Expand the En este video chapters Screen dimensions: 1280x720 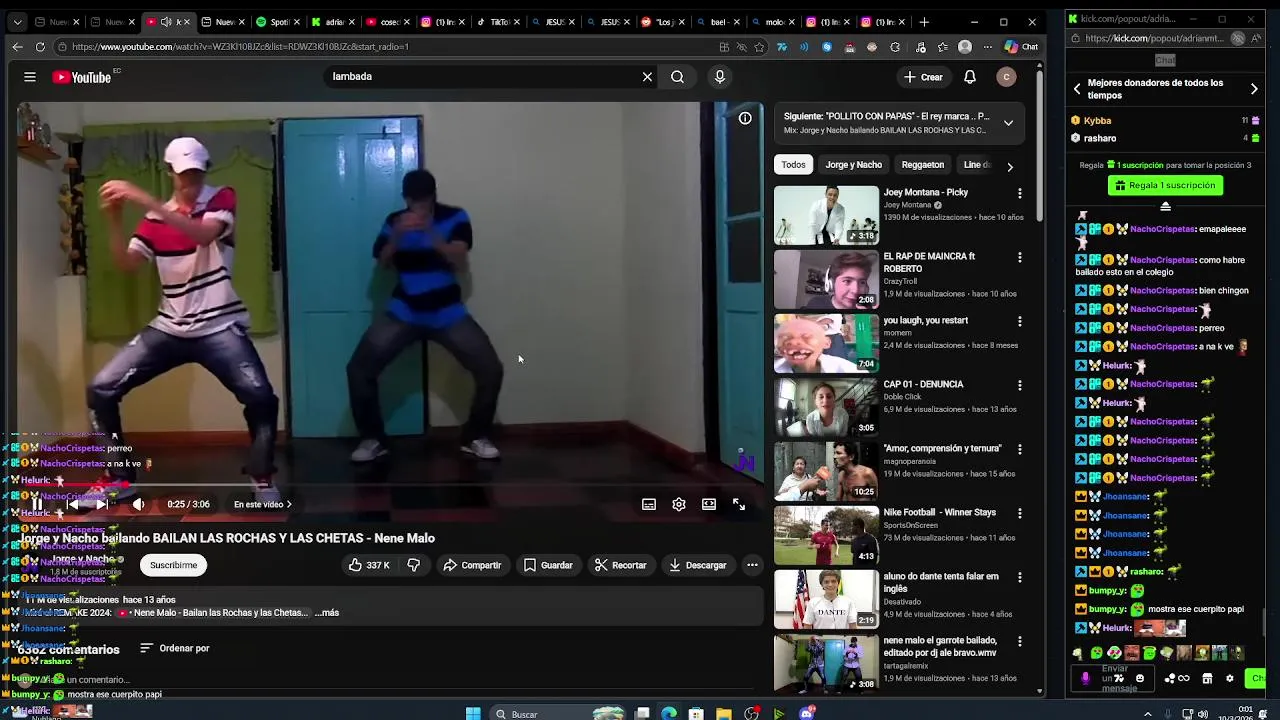coord(263,504)
